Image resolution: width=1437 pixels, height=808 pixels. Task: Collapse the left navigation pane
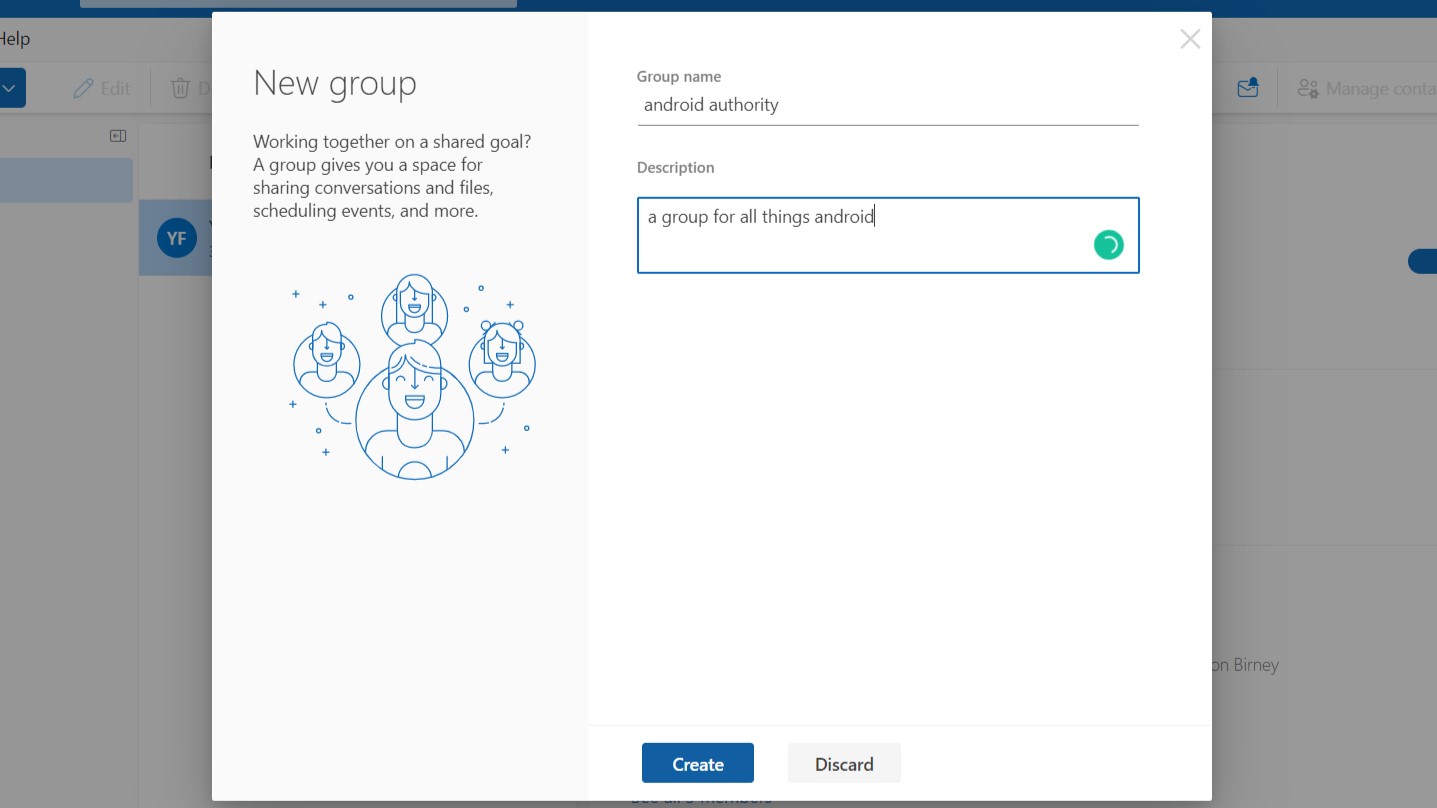(x=118, y=136)
